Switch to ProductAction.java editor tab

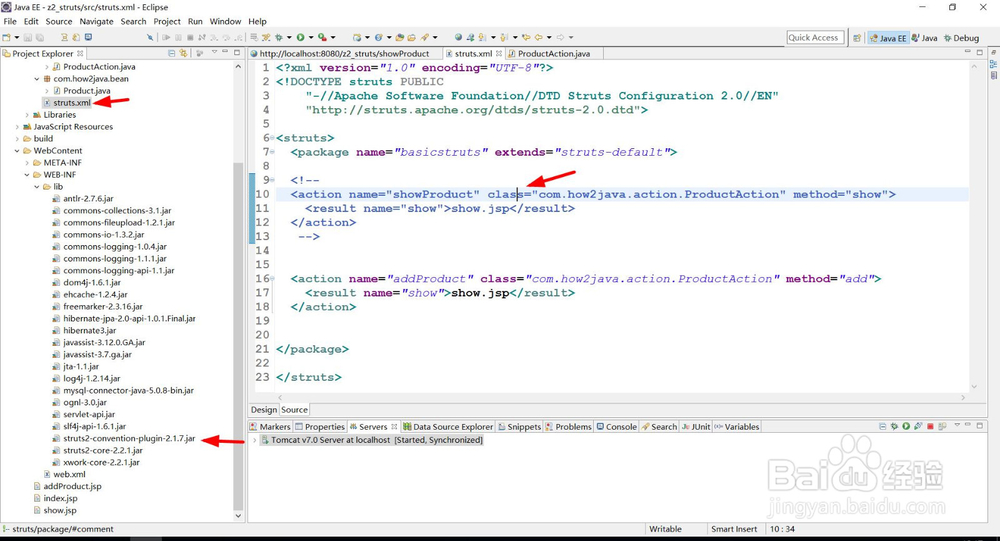click(554, 54)
